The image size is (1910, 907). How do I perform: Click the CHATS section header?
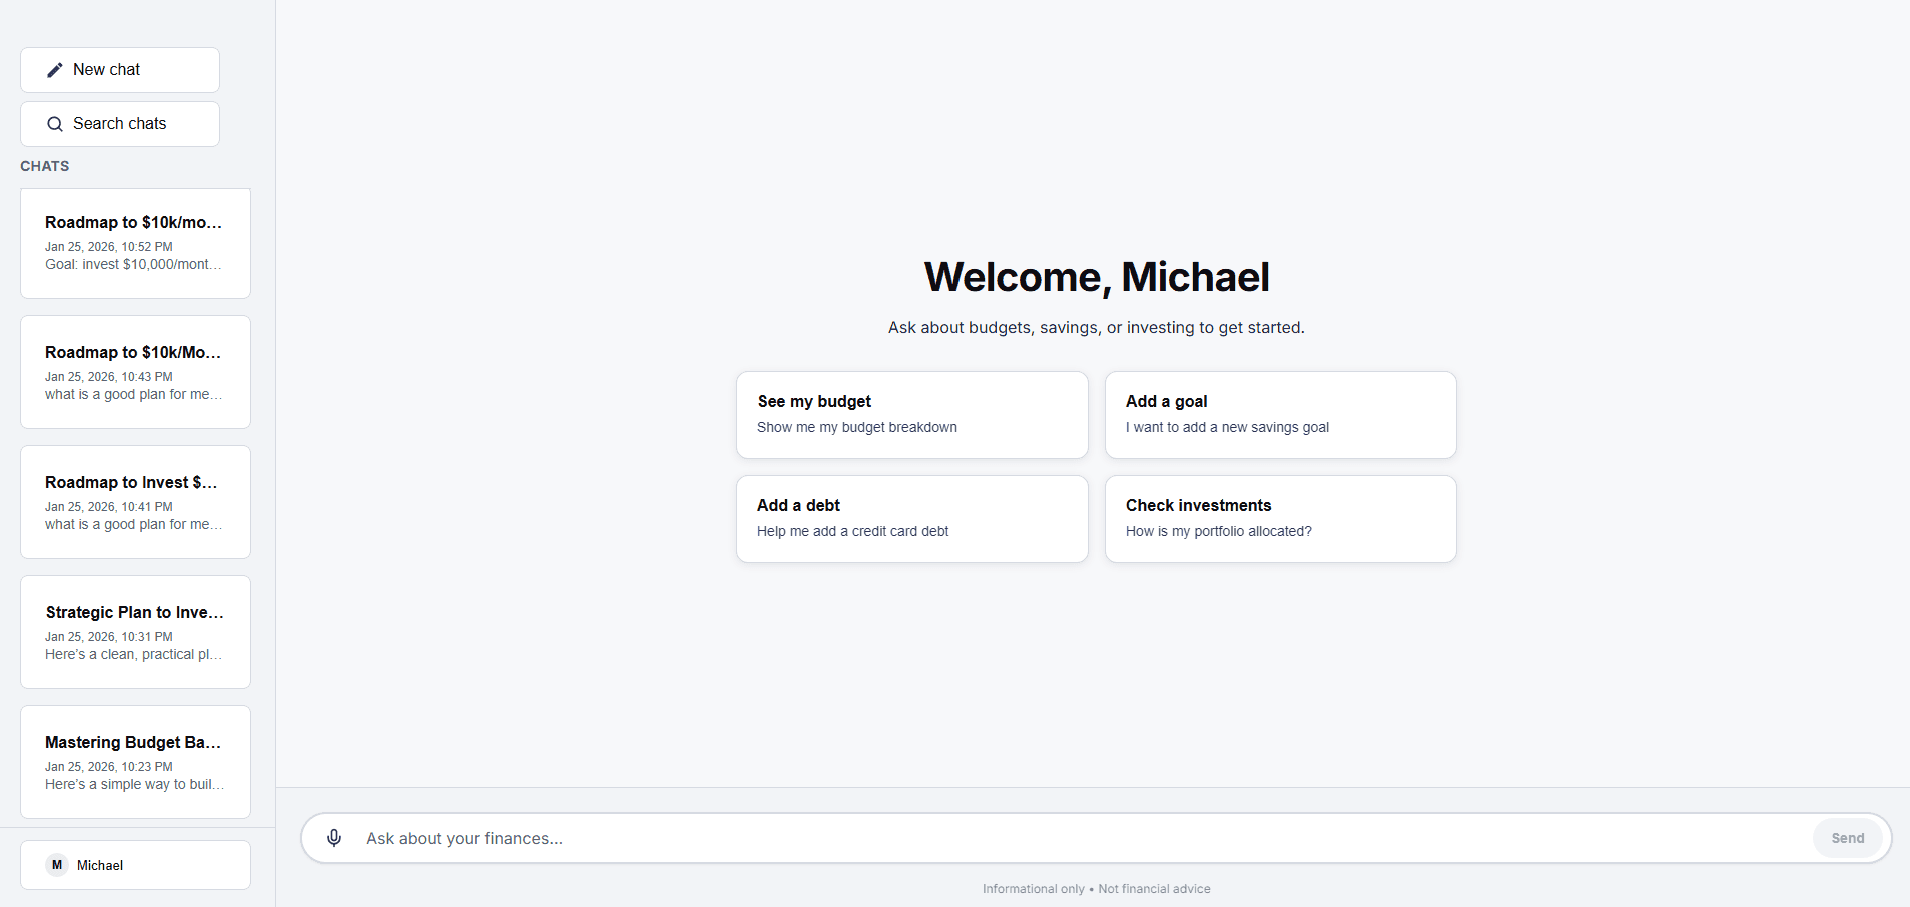tap(44, 165)
